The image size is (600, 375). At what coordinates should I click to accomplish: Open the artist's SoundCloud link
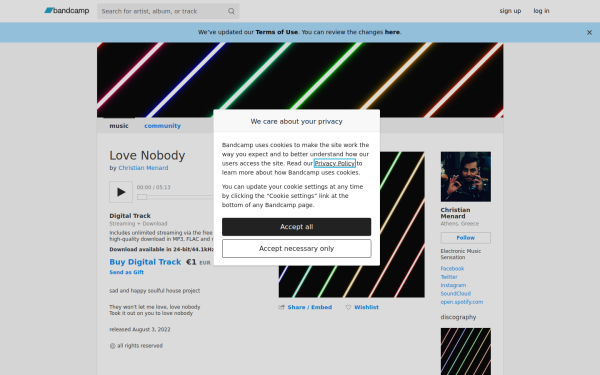(455, 293)
